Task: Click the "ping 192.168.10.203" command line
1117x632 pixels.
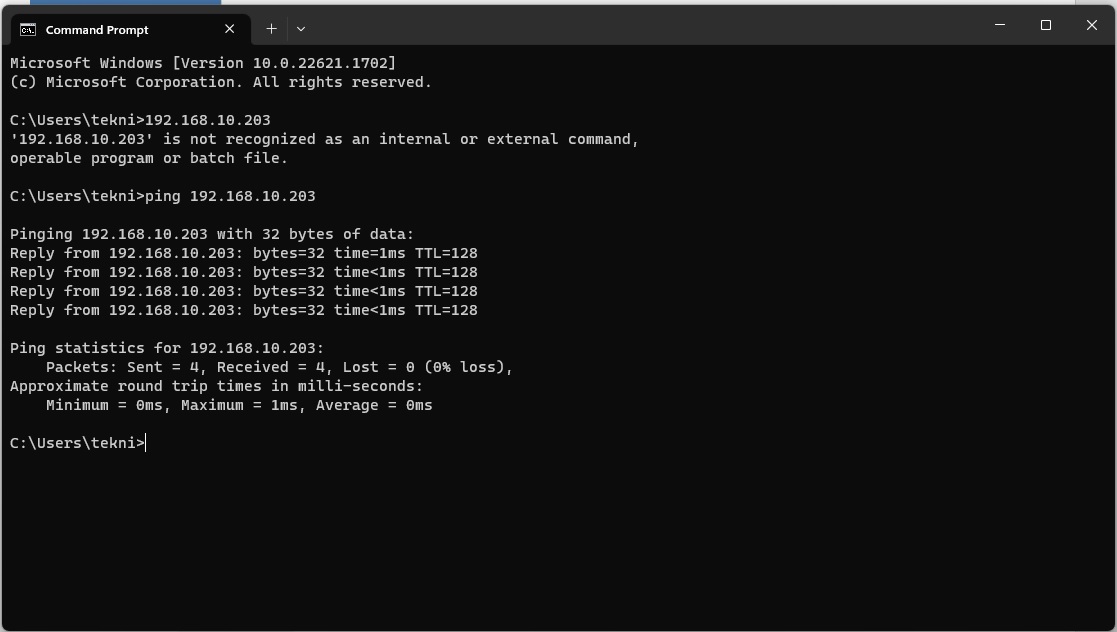Action: coord(230,196)
